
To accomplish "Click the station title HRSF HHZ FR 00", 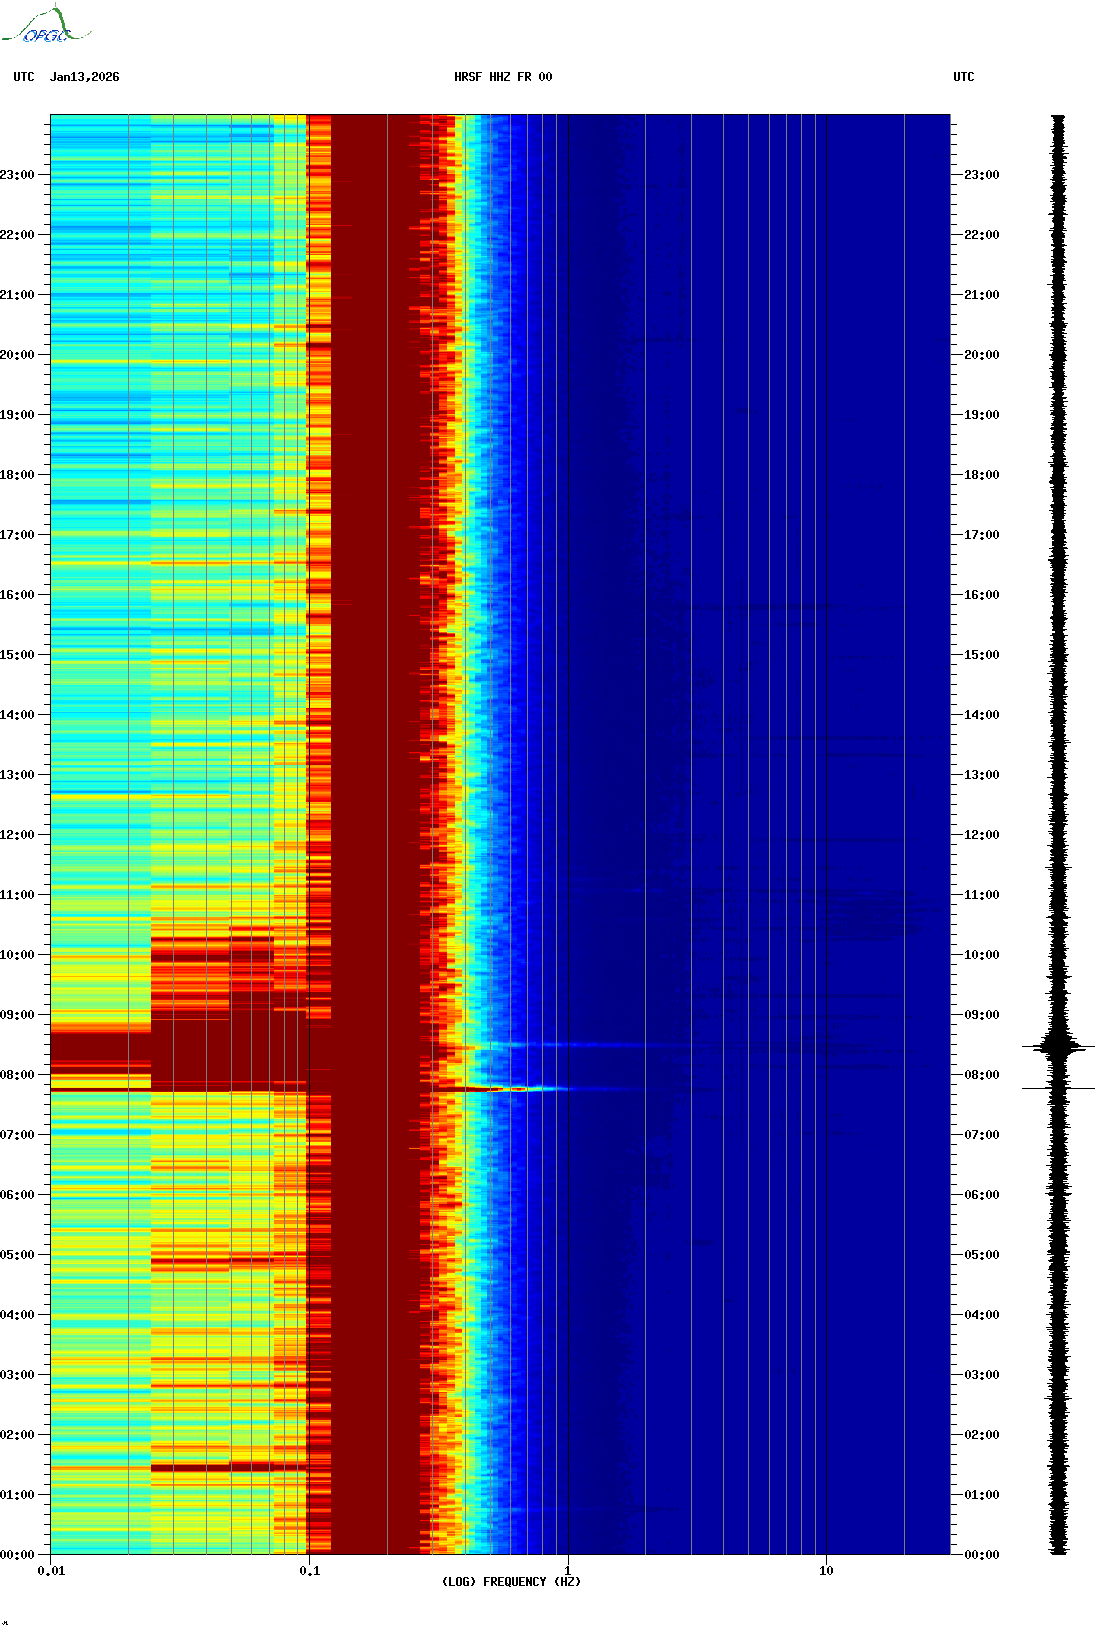I will 503,77.
